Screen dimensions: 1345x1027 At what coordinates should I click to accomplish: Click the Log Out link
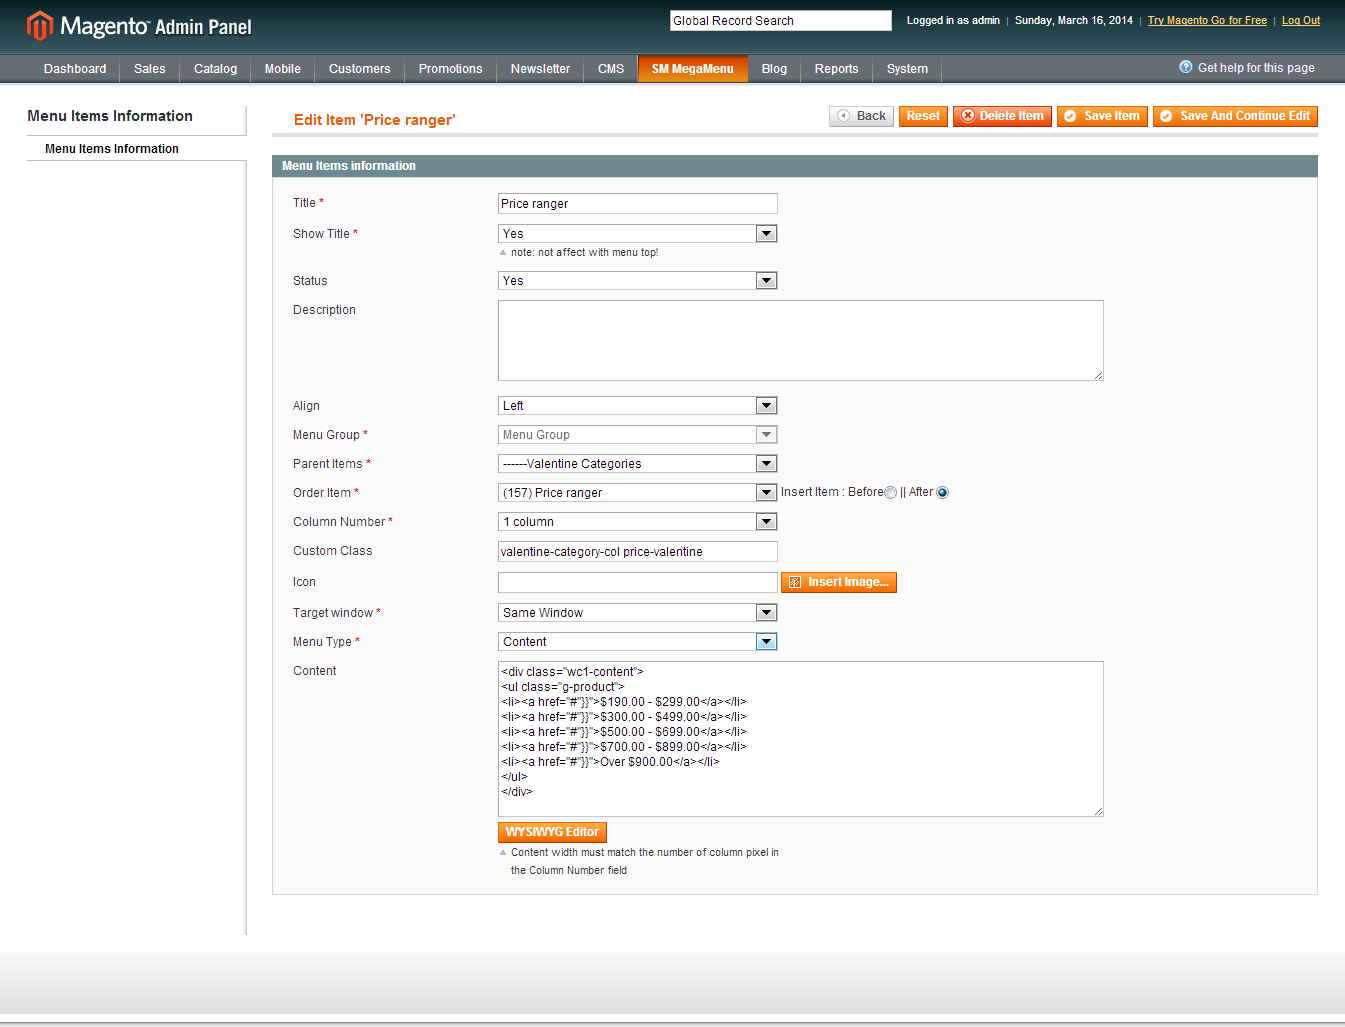[1301, 20]
